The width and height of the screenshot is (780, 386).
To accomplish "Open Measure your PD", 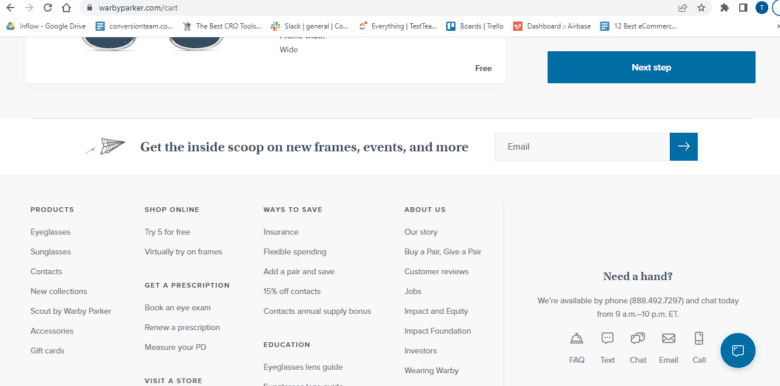I will coord(175,347).
